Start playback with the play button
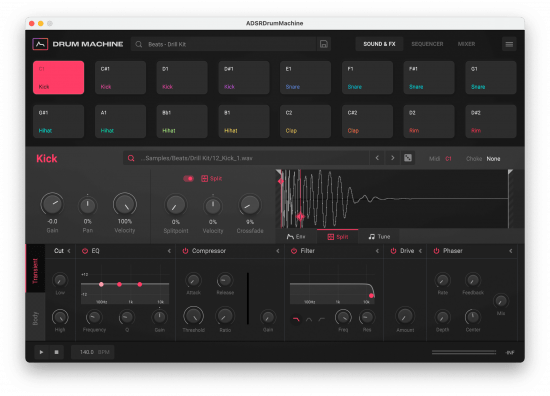550x396 pixels. click(41, 352)
